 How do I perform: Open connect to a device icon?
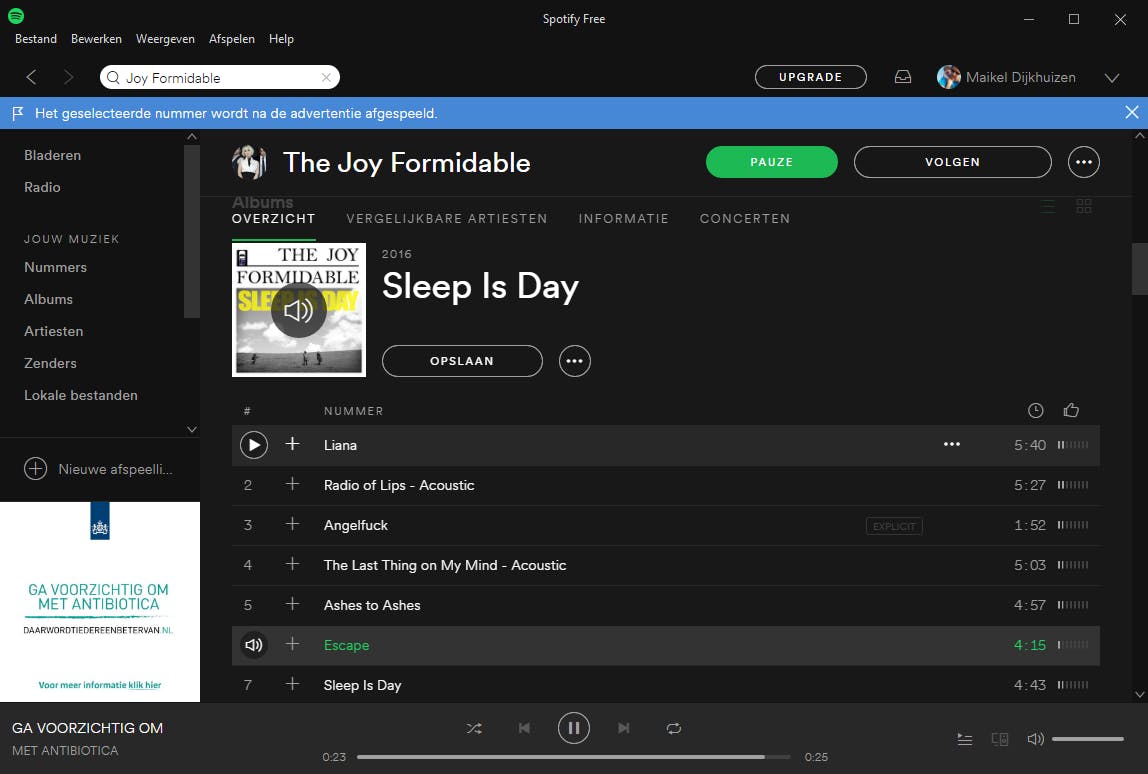(1000, 740)
